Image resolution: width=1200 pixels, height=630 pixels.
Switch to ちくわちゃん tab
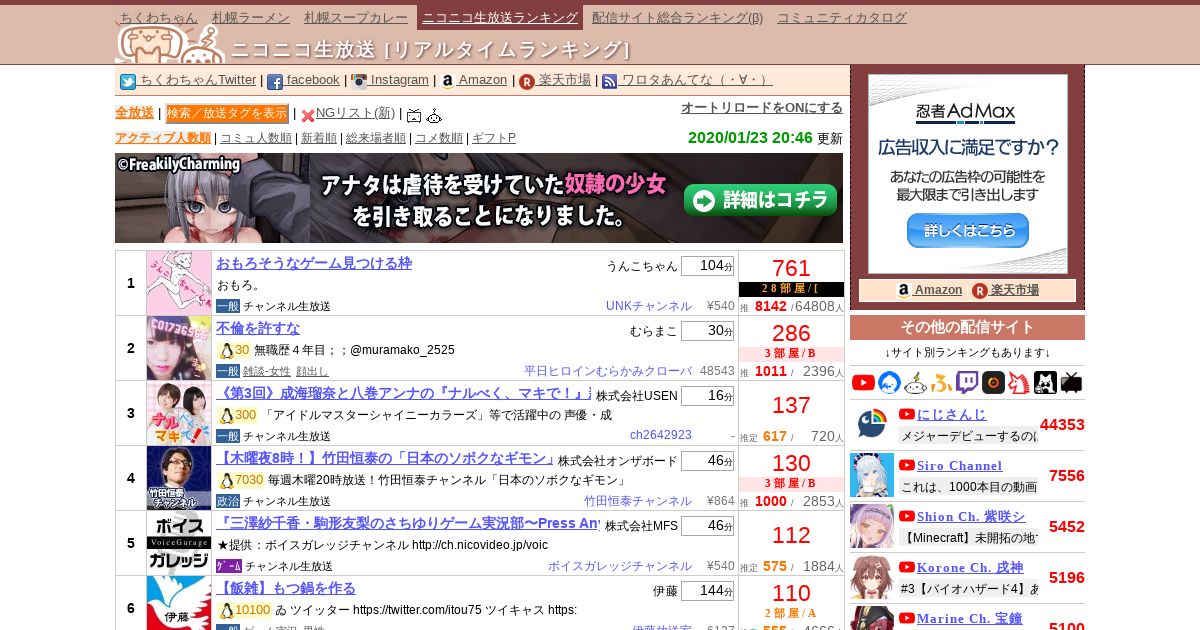coord(158,17)
